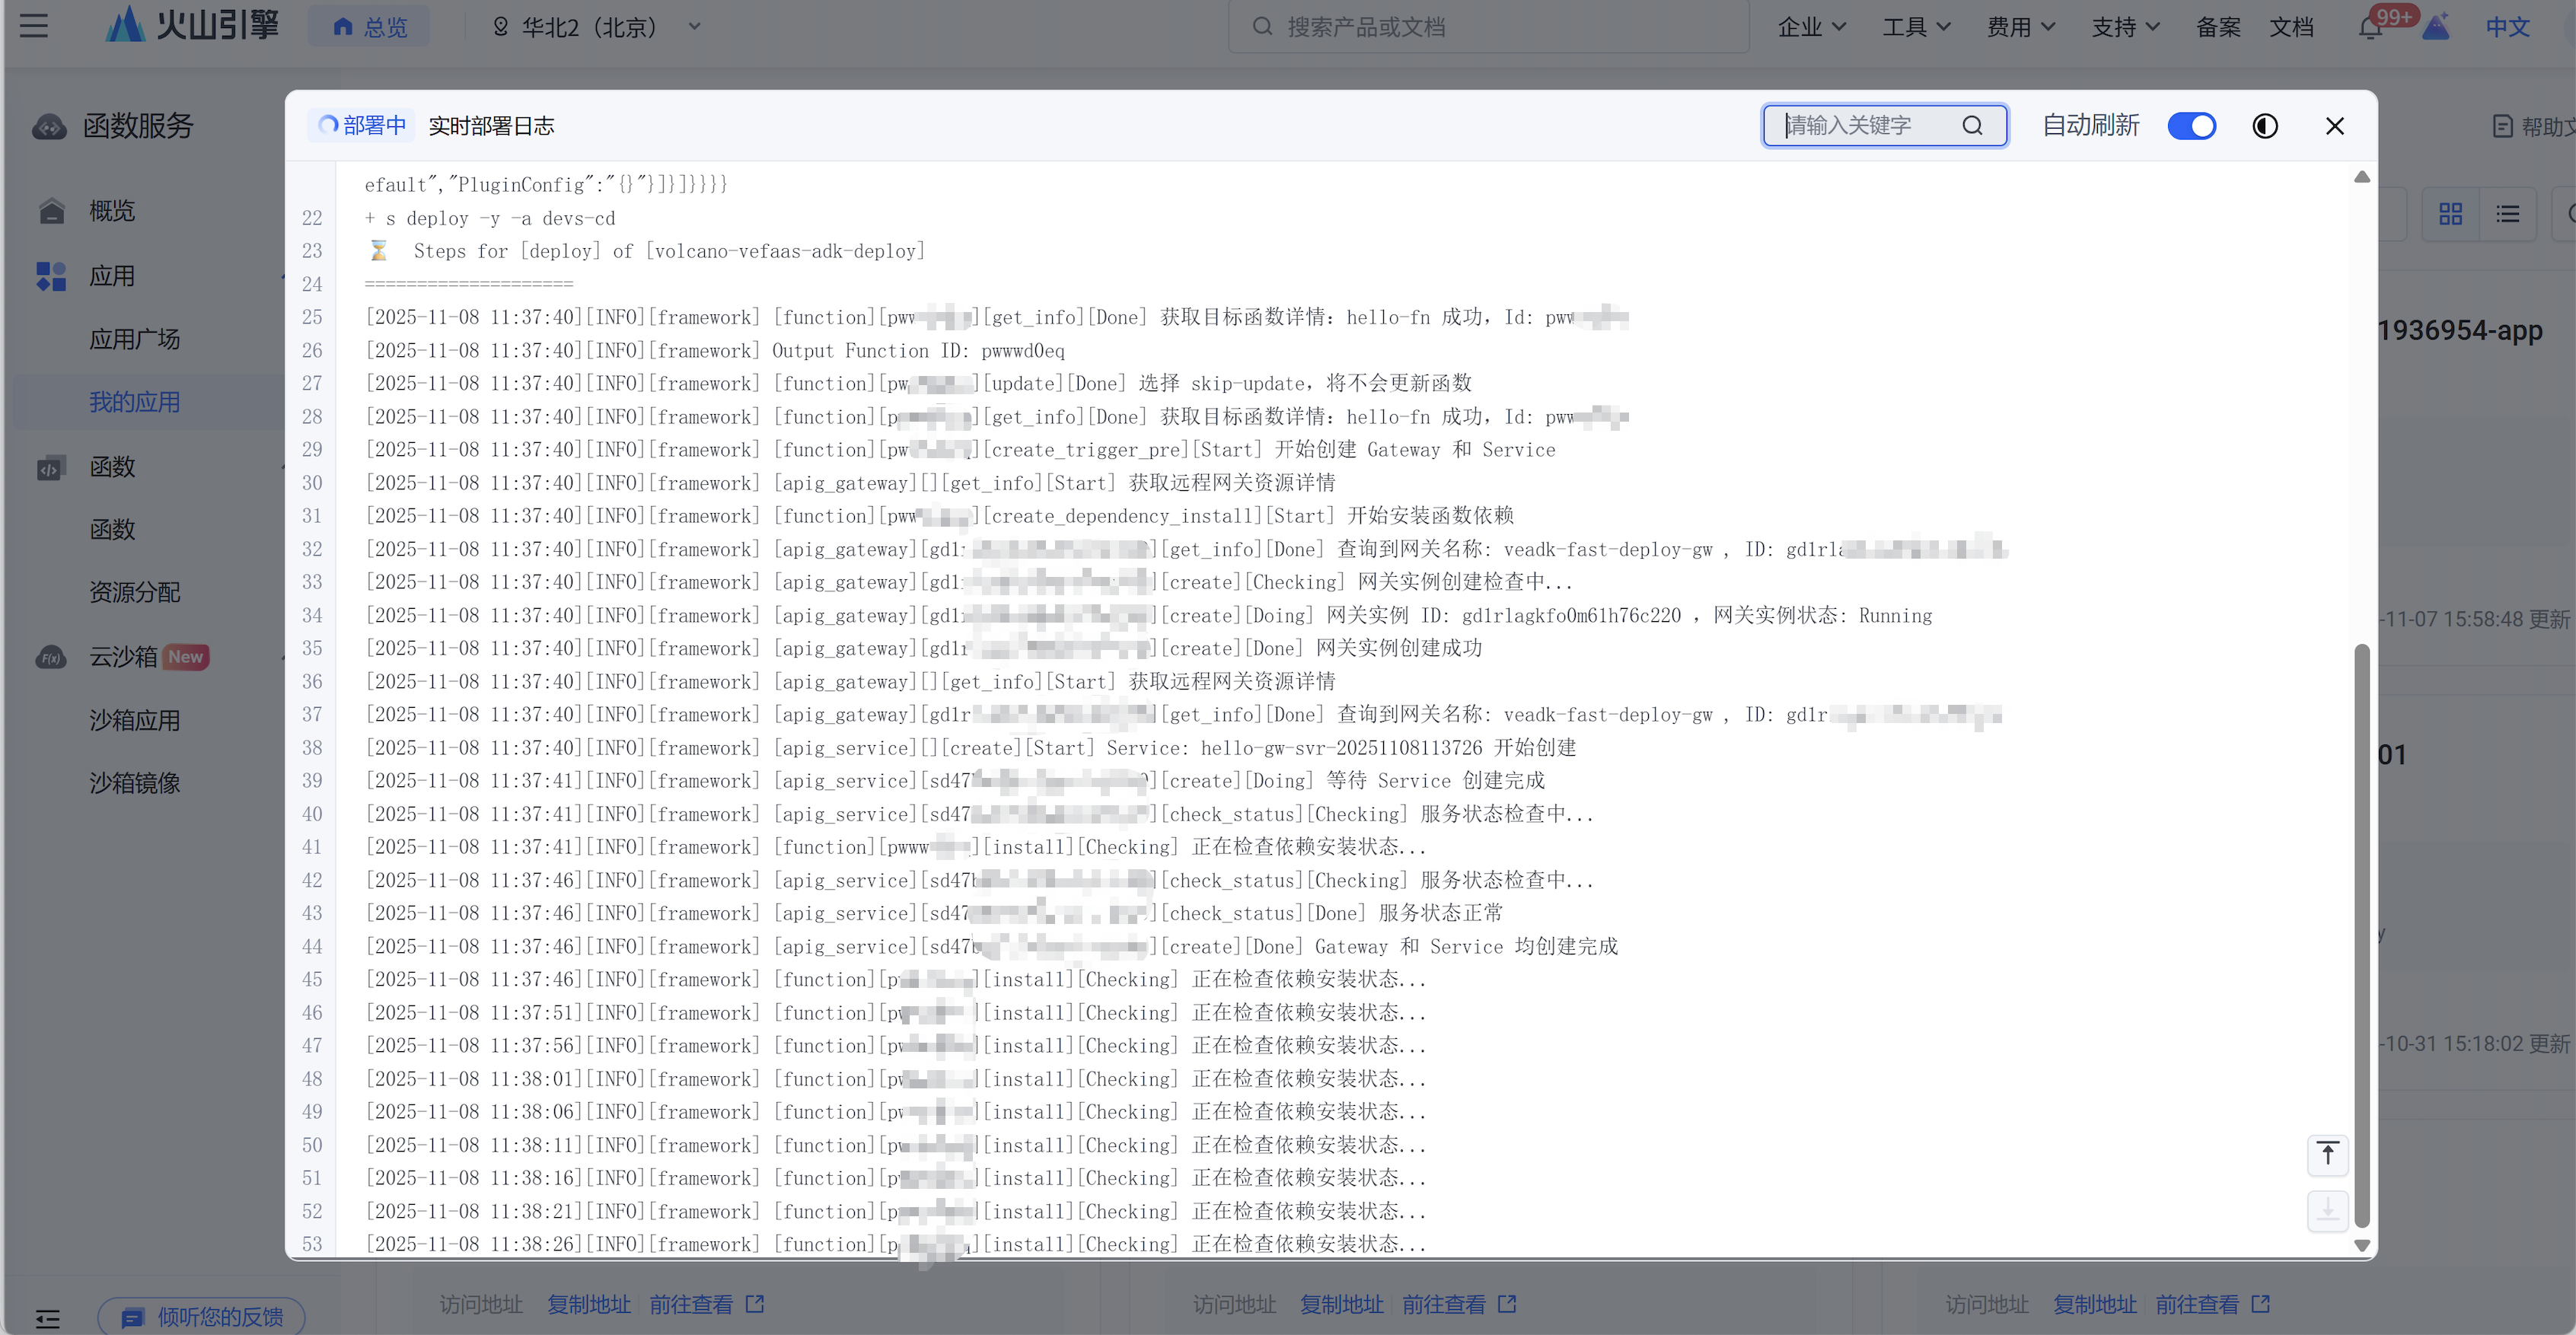This screenshot has height=1335, width=2576.
Task: Click scroll-to-bottom arrow button in log
Action: click(x=2327, y=1211)
